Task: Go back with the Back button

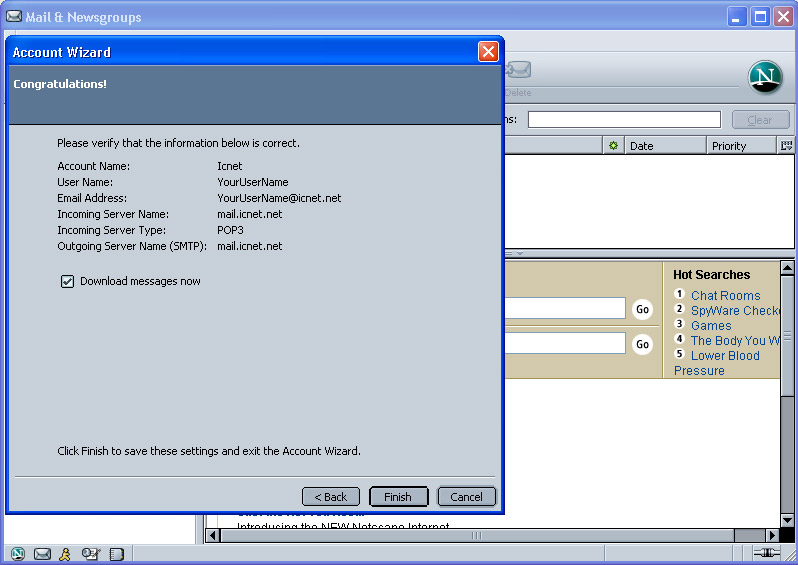Action: 331,497
